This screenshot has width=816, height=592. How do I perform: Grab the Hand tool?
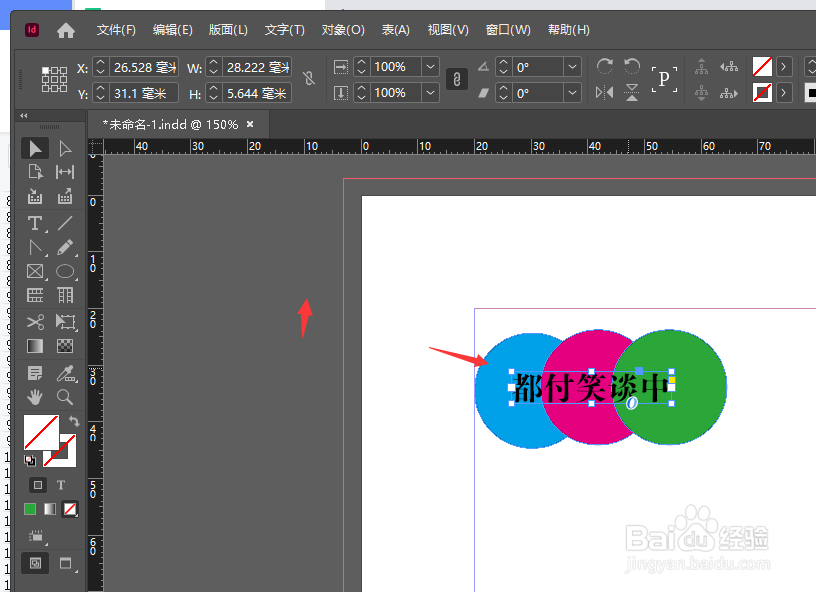(34, 397)
